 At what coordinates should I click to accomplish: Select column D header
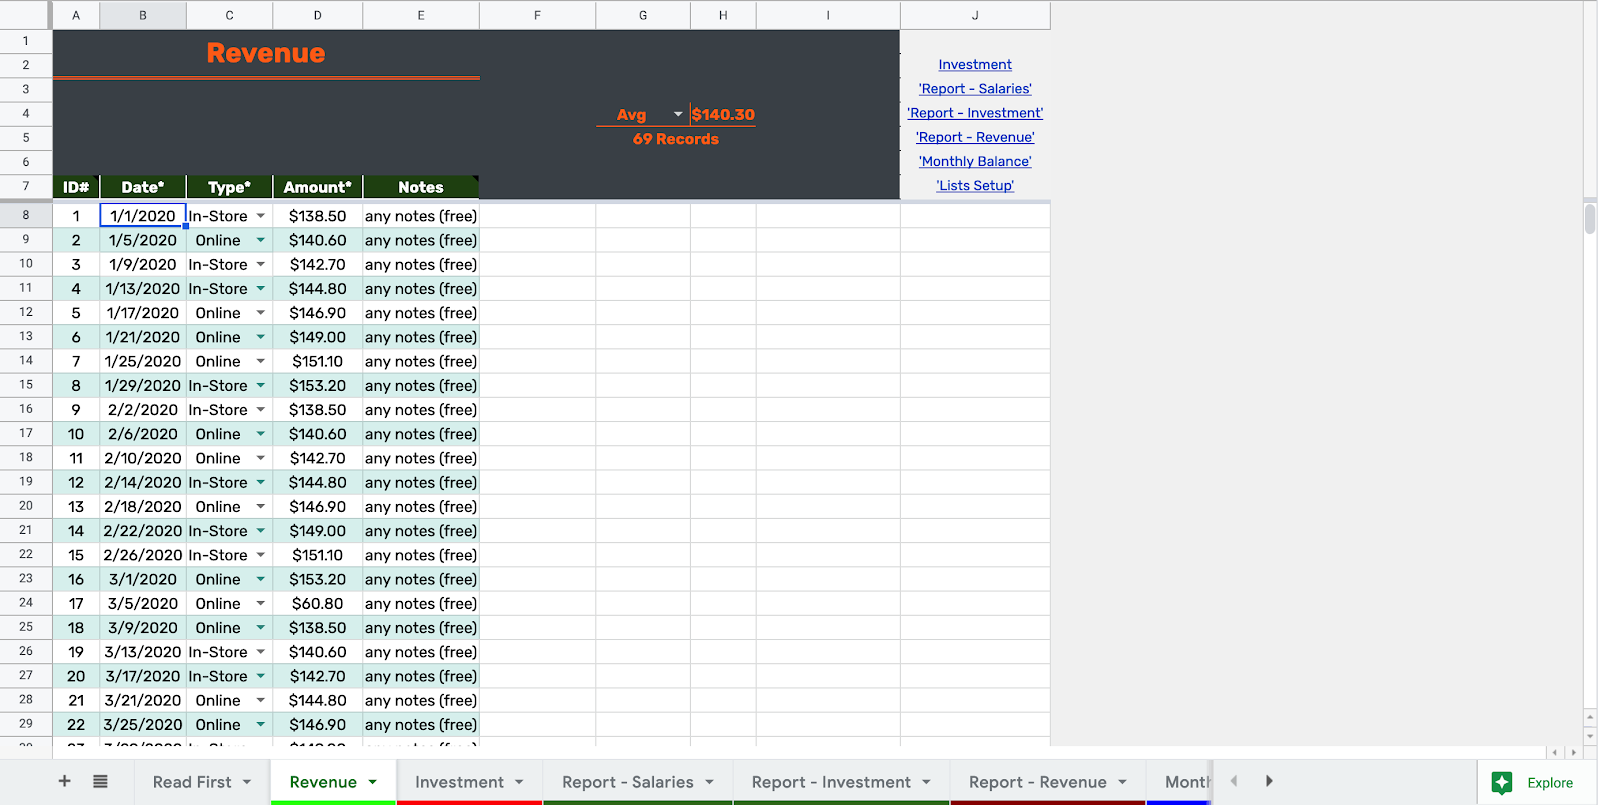click(318, 15)
